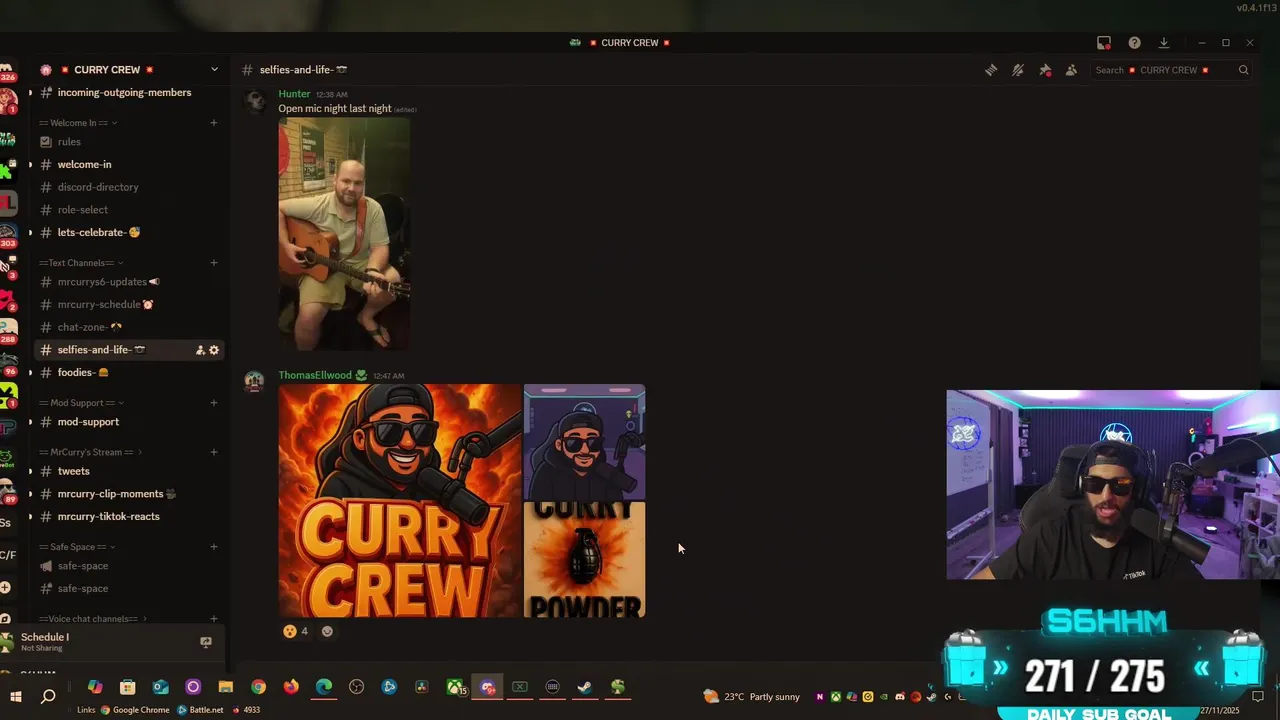Click Hunter's avatar beside his message
Image resolution: width=1280 pixels, height=720 pixels.
[x=255, y=100]
